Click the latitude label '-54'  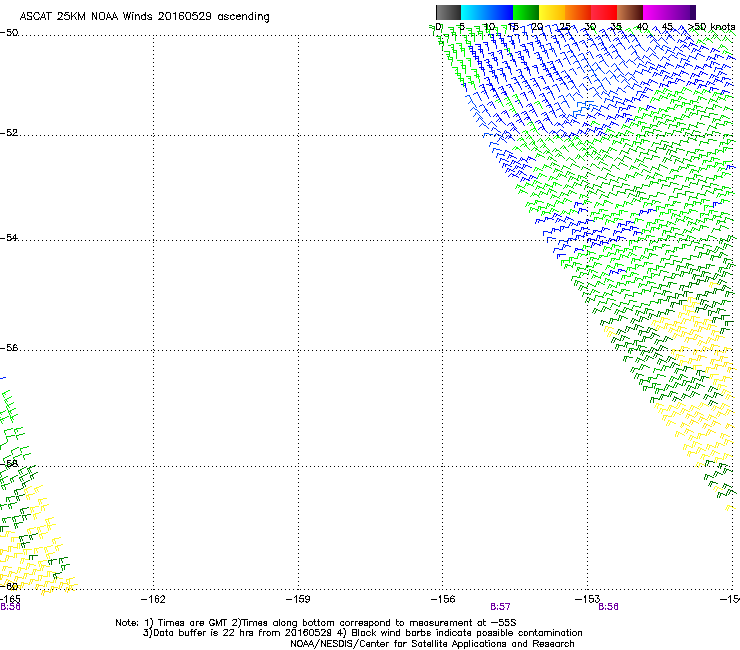pyautogui.click(x=9, y=237)
